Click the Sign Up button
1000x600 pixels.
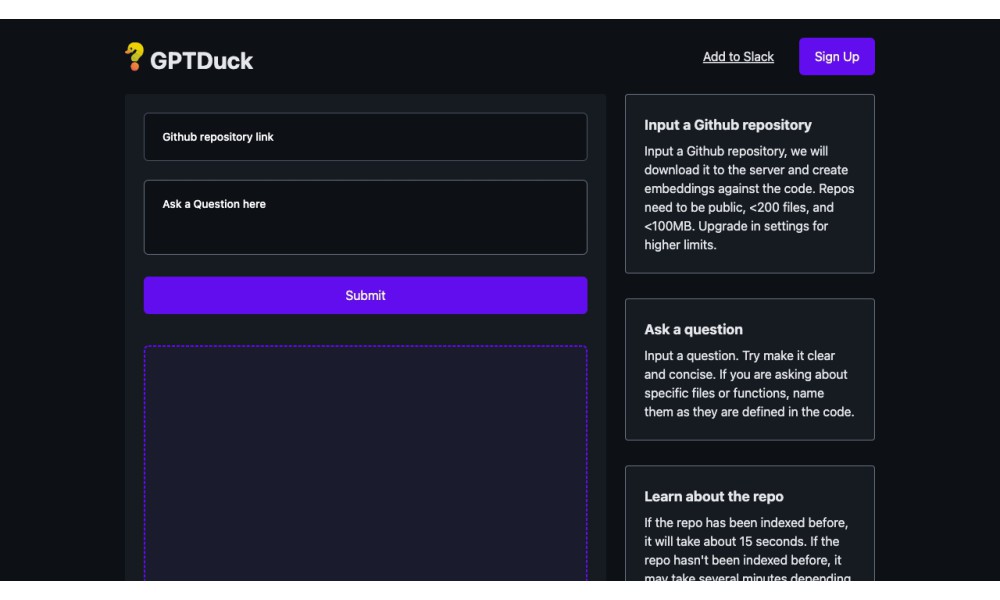(836, 57)
